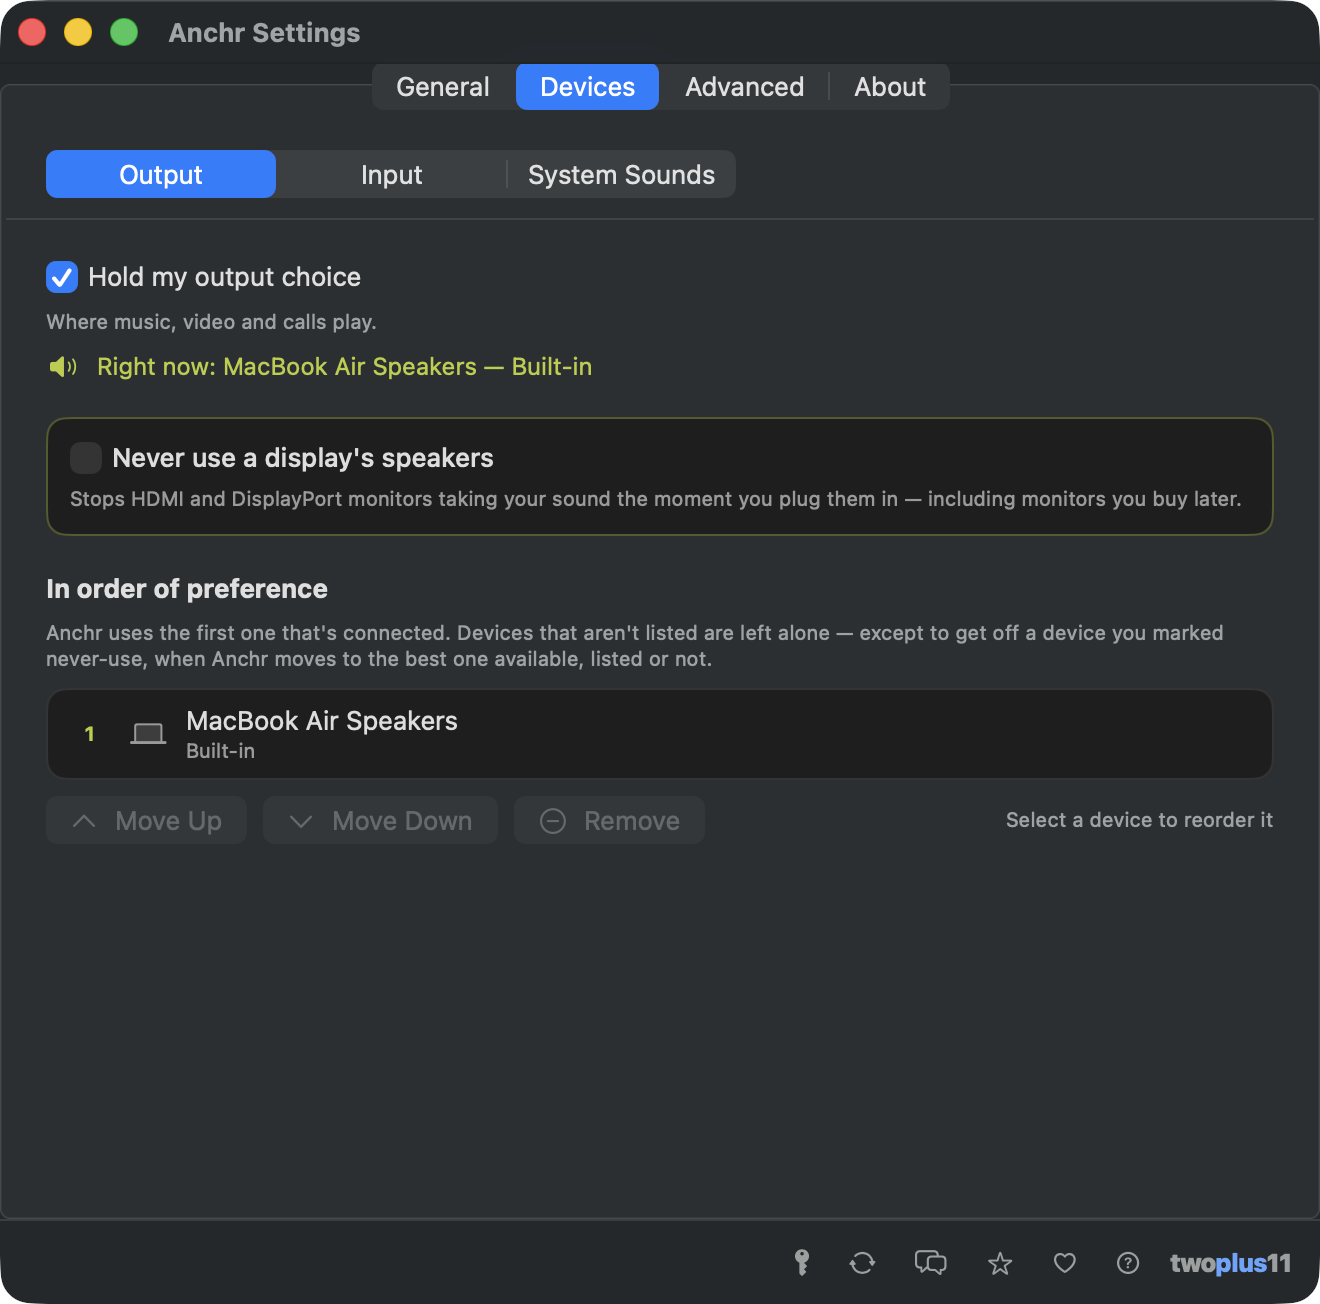Select the Devices tab

coord(587,87)
